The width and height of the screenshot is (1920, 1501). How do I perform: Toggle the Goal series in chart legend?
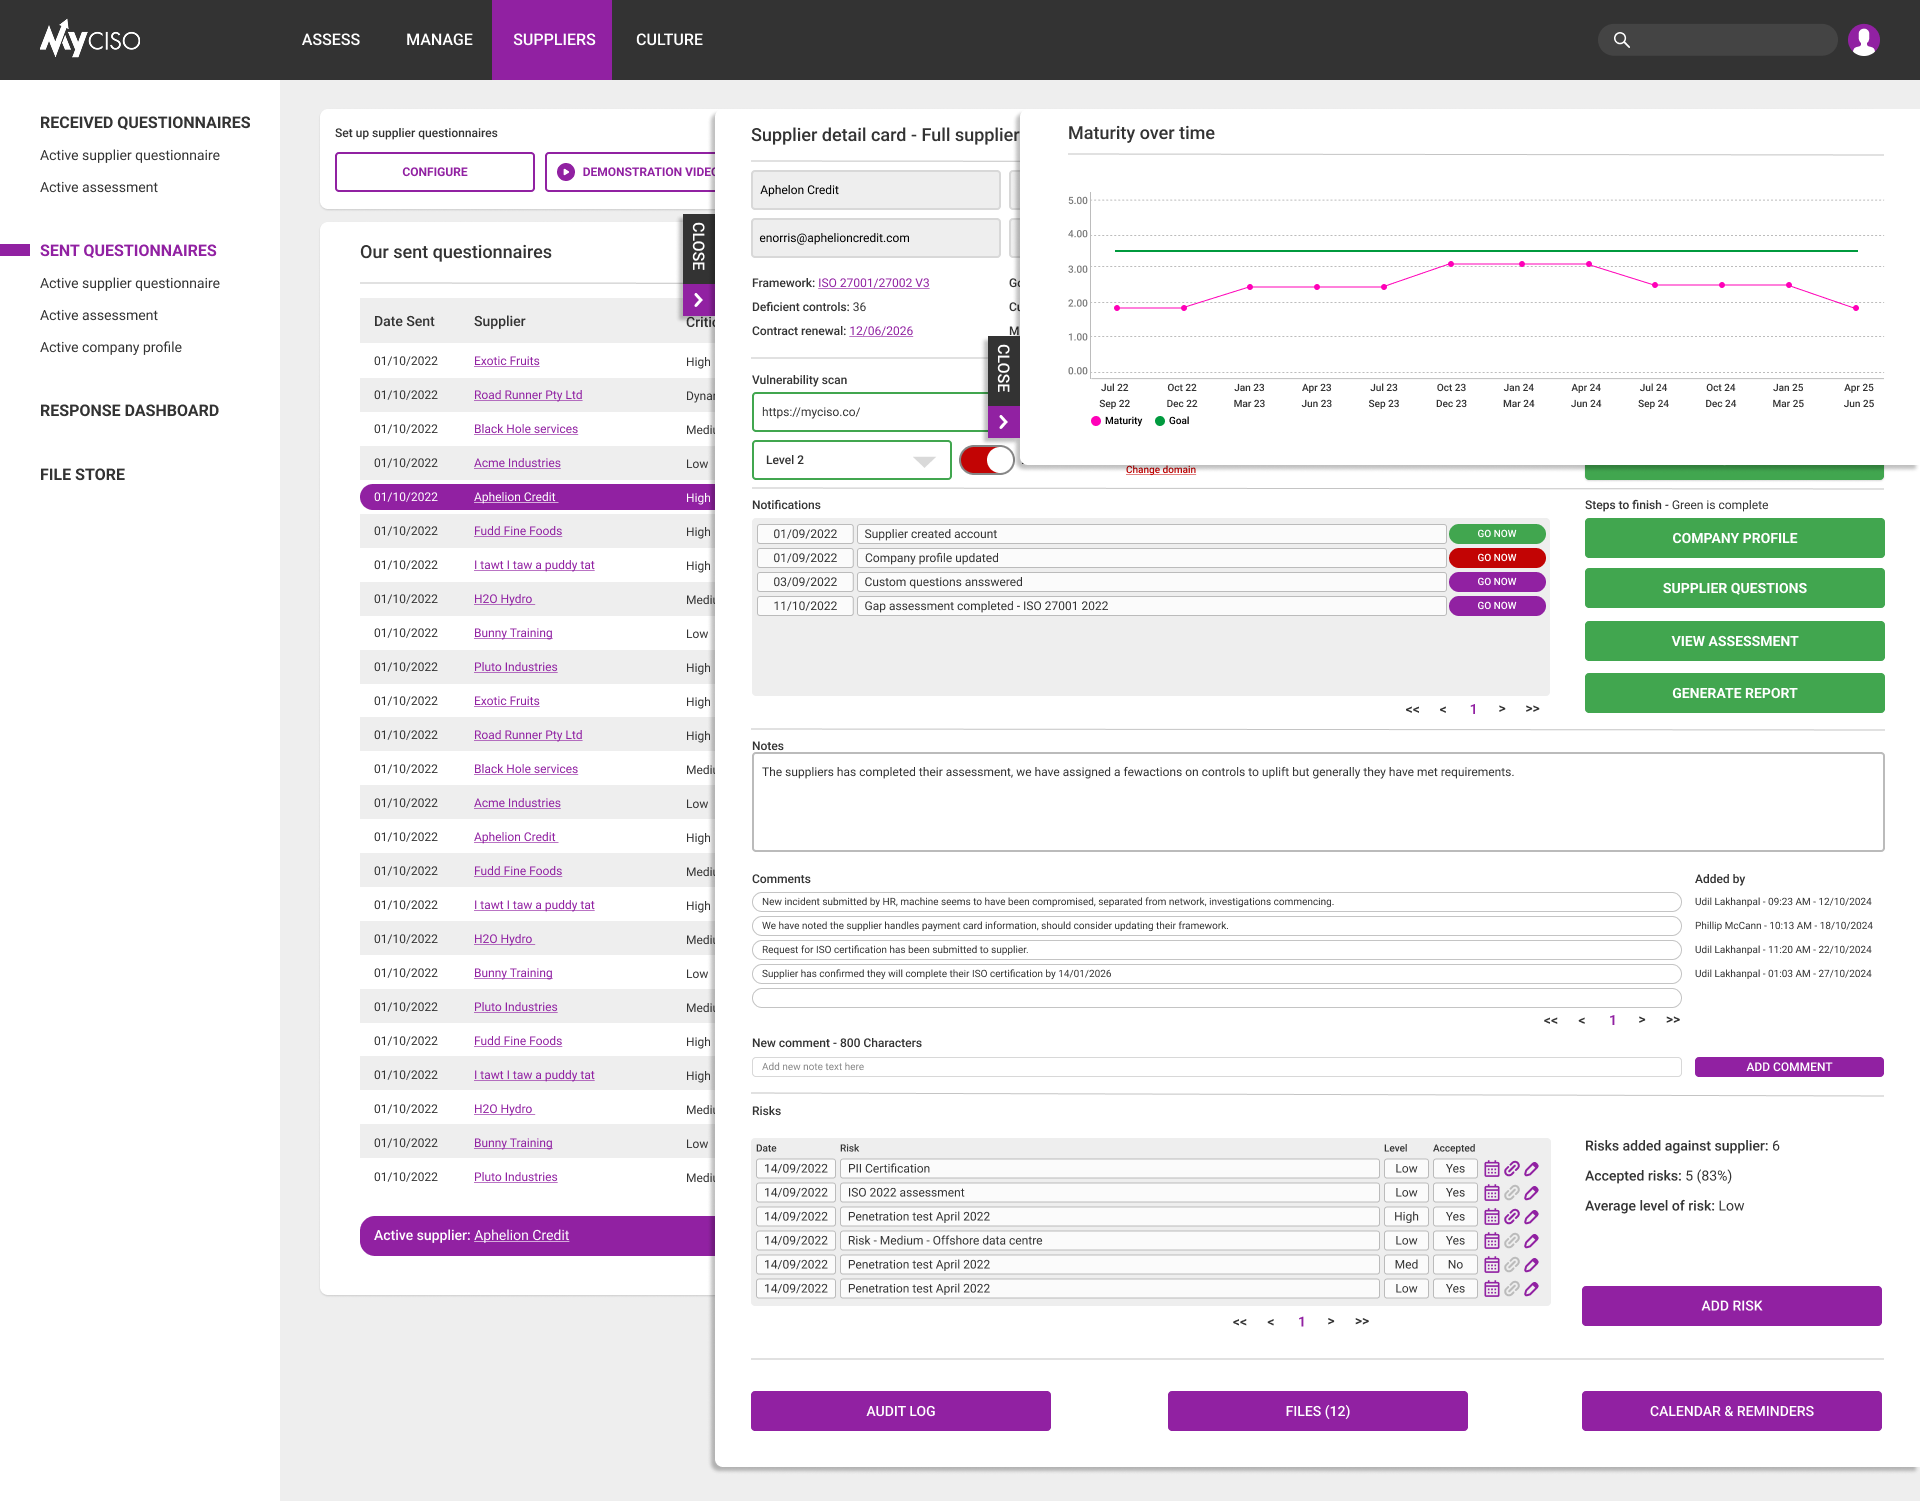click(1173, 421)
